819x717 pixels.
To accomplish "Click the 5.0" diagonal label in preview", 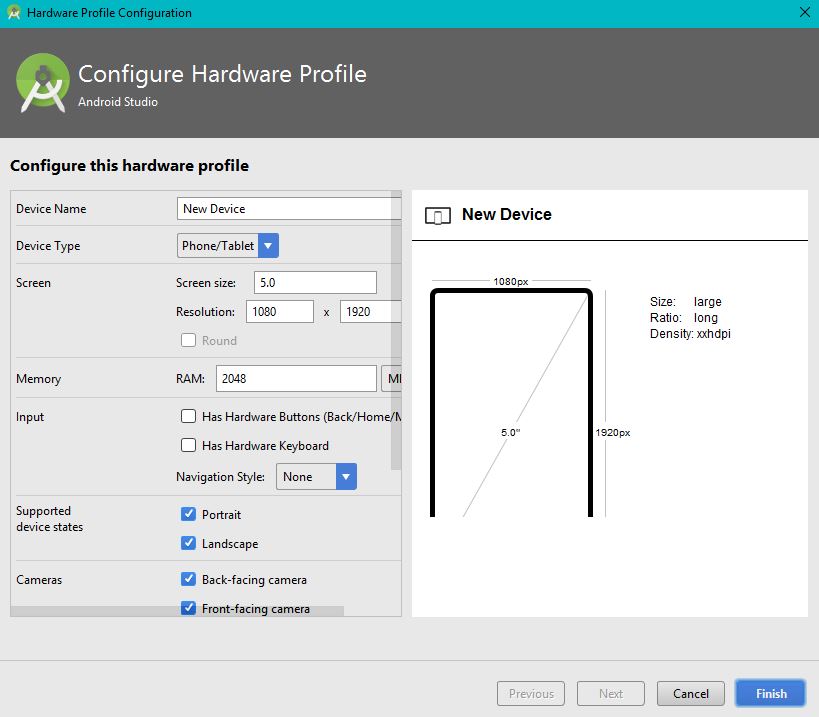I will 510,432.
